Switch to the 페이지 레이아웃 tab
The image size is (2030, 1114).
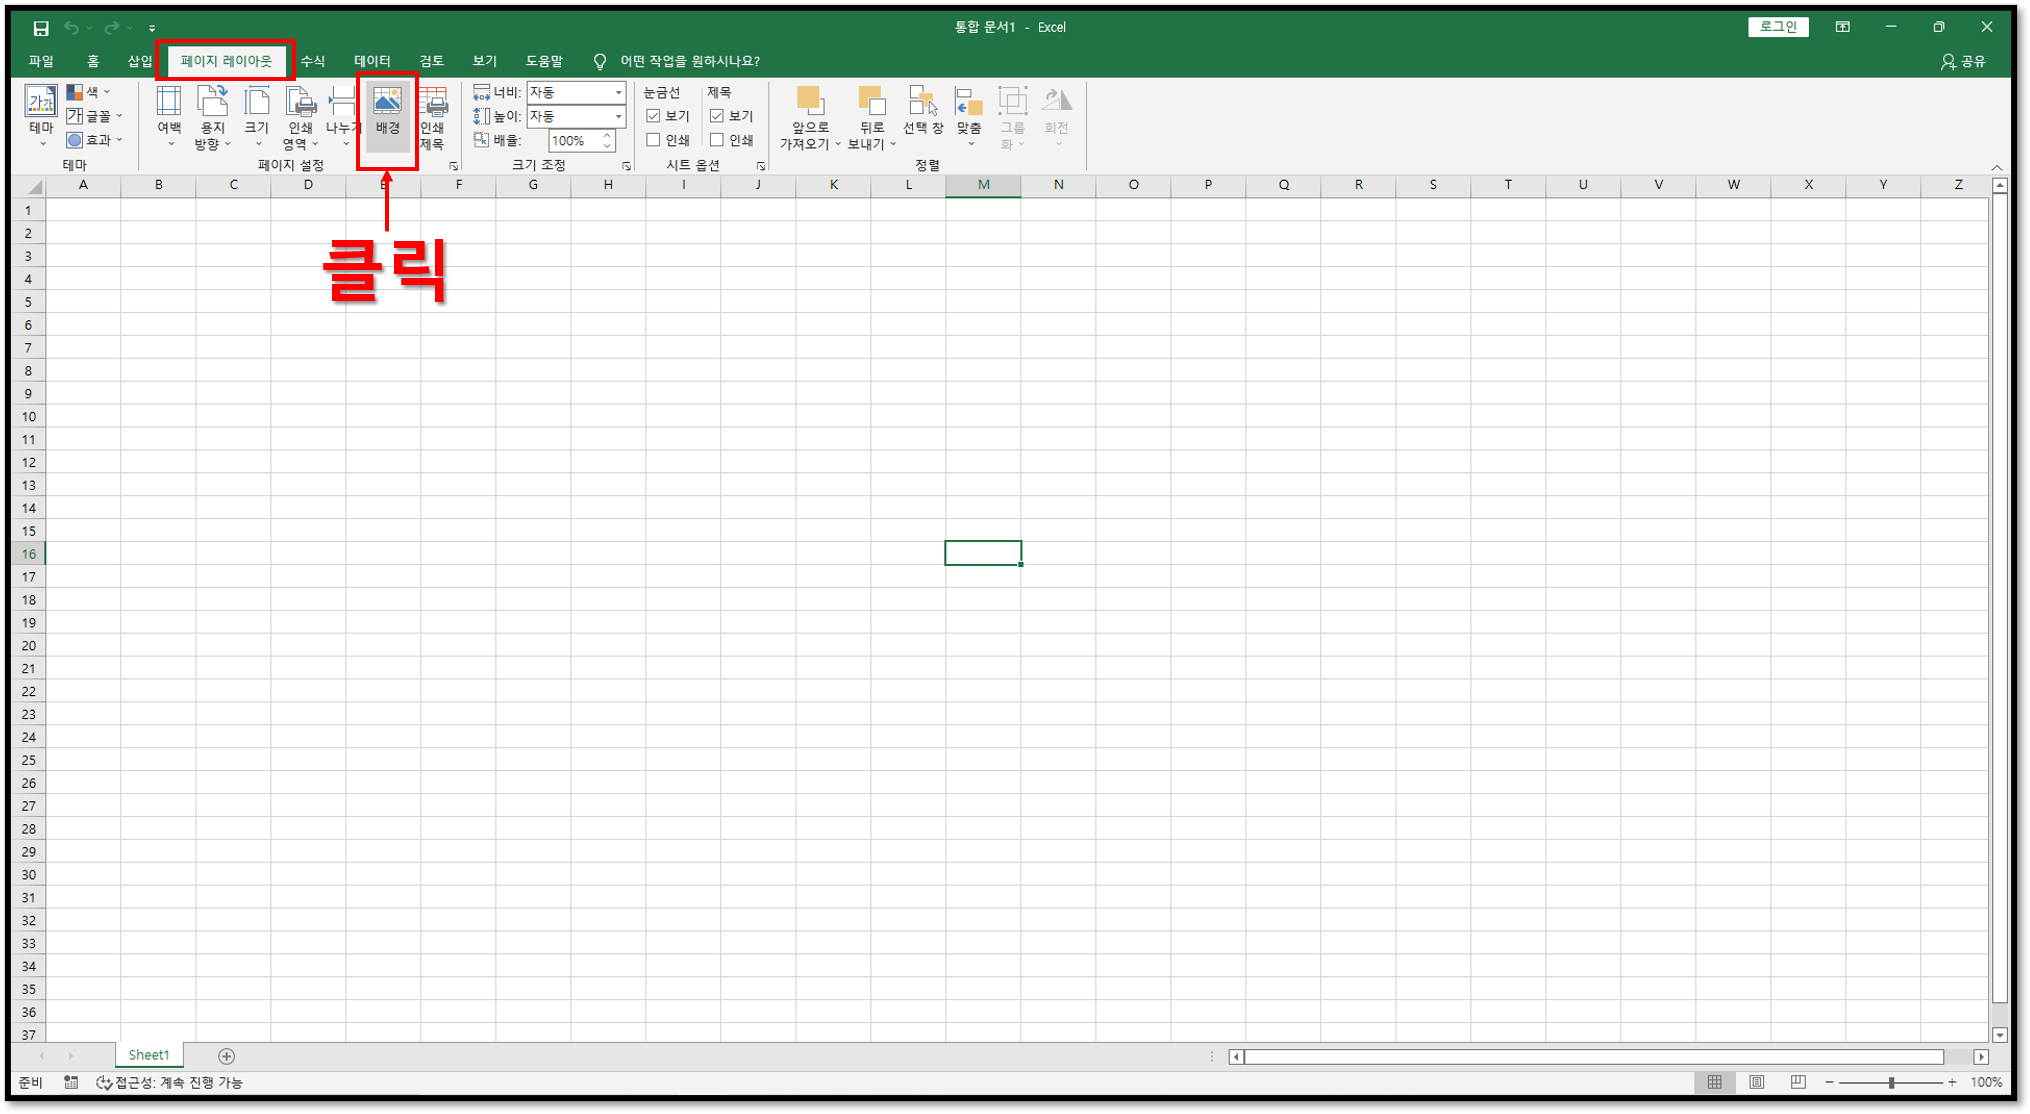[x=226, y=61]
